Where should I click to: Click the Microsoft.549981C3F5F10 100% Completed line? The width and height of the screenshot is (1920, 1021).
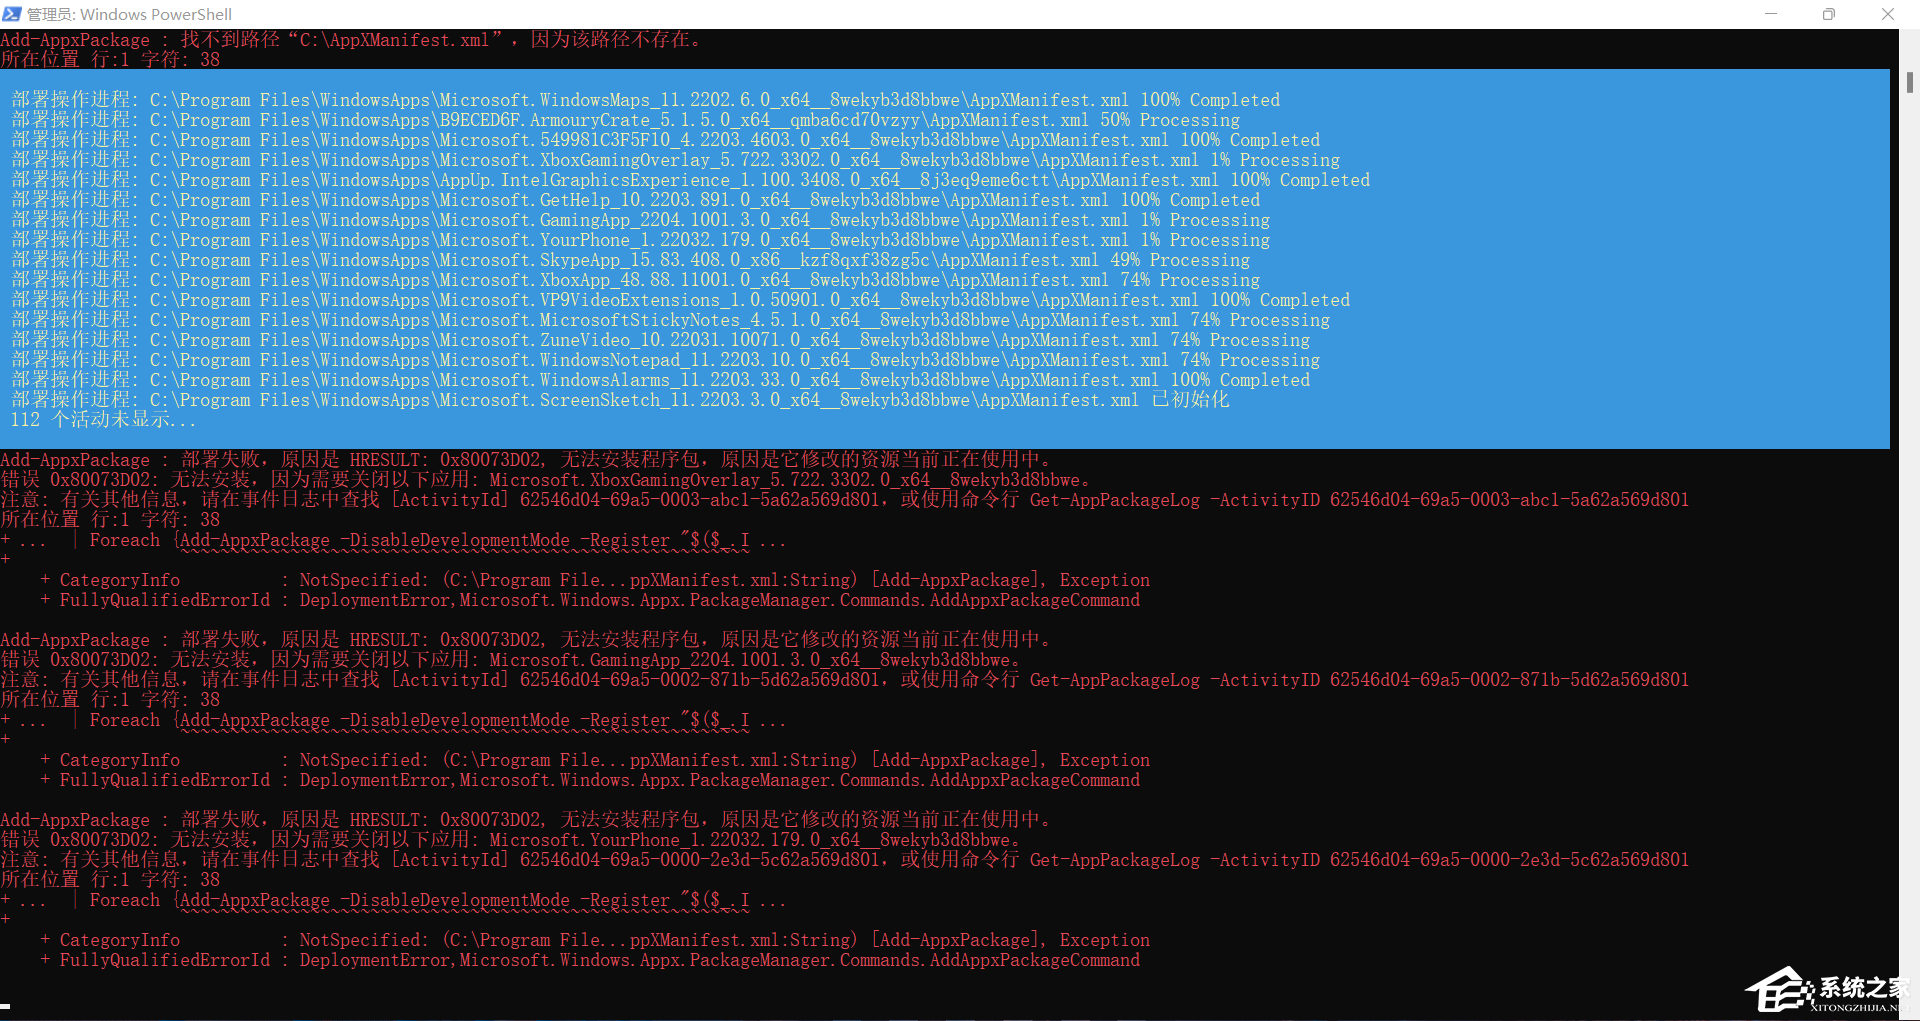coord(666,140)
